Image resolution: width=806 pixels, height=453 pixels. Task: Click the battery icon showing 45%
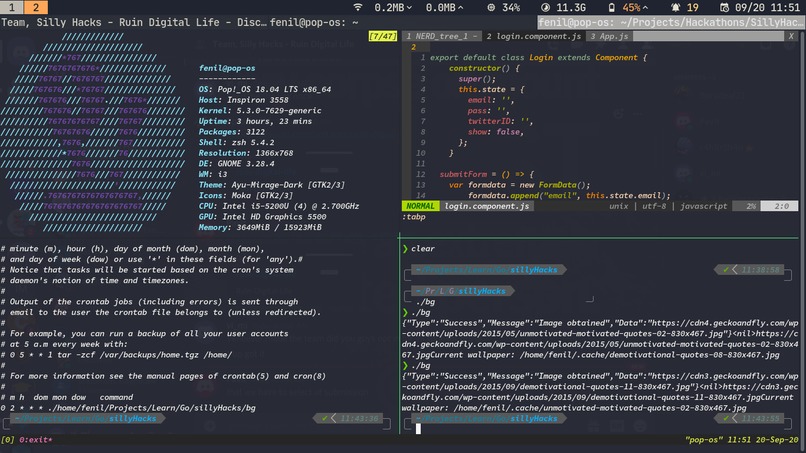pyautogui.click(x=611, y=7)
